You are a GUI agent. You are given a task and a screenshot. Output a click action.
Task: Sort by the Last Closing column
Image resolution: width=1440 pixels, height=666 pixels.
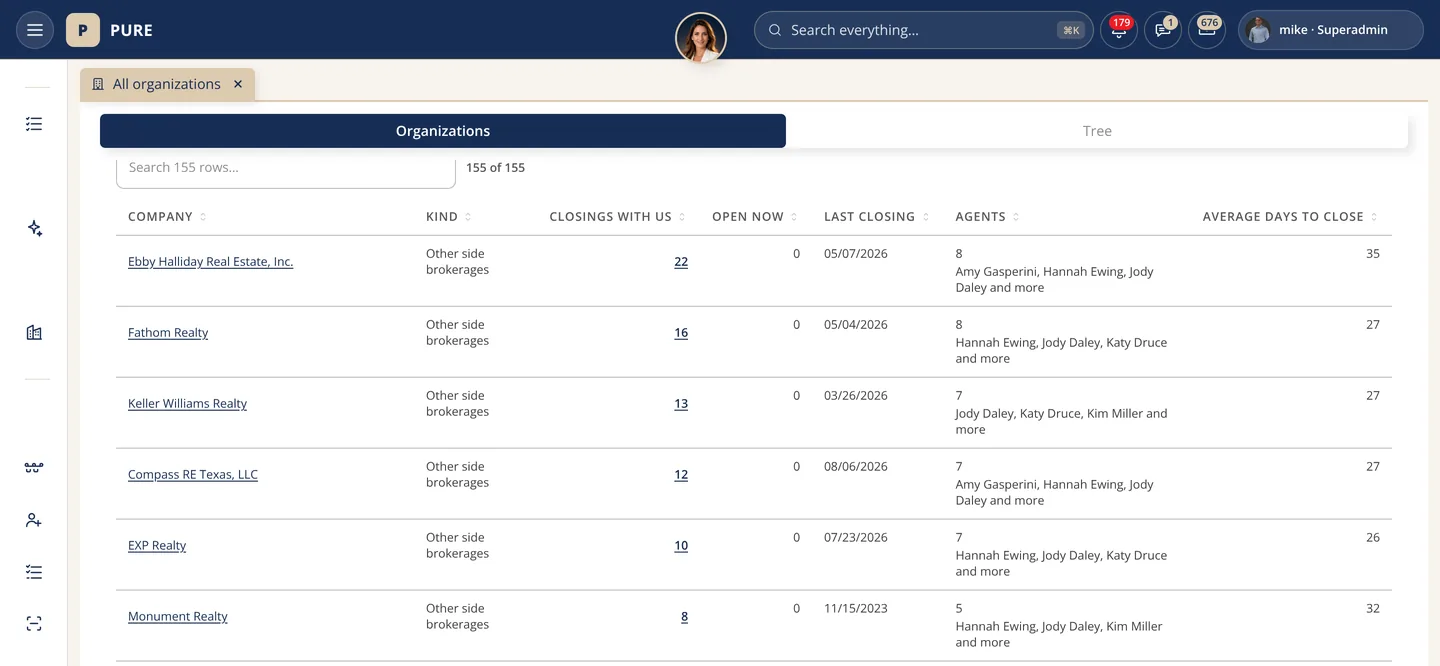[x=877, y=217]
